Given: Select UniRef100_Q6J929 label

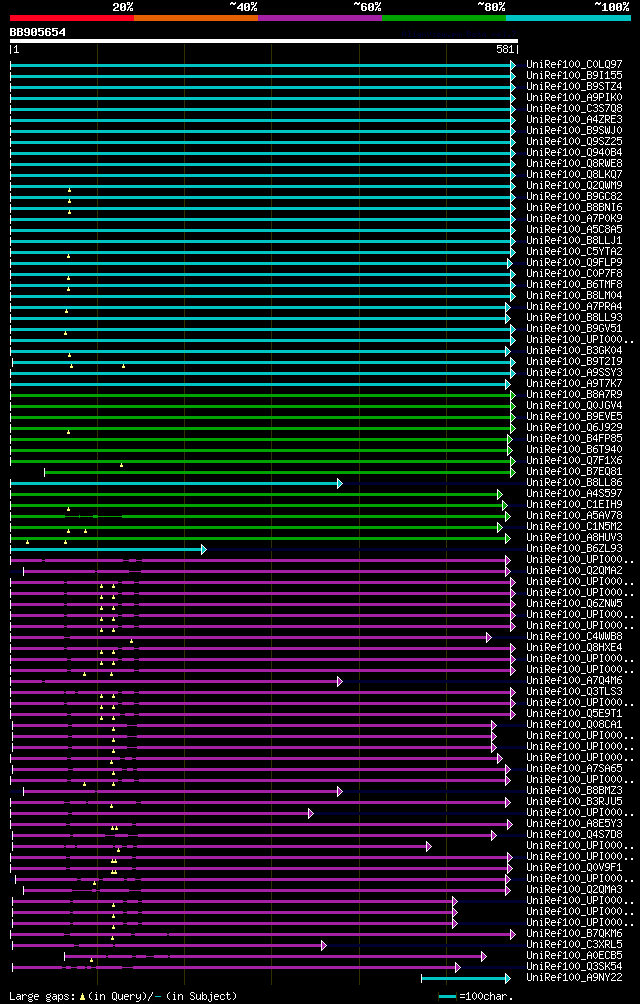Looking at the screenshot, I should [574, 428].
